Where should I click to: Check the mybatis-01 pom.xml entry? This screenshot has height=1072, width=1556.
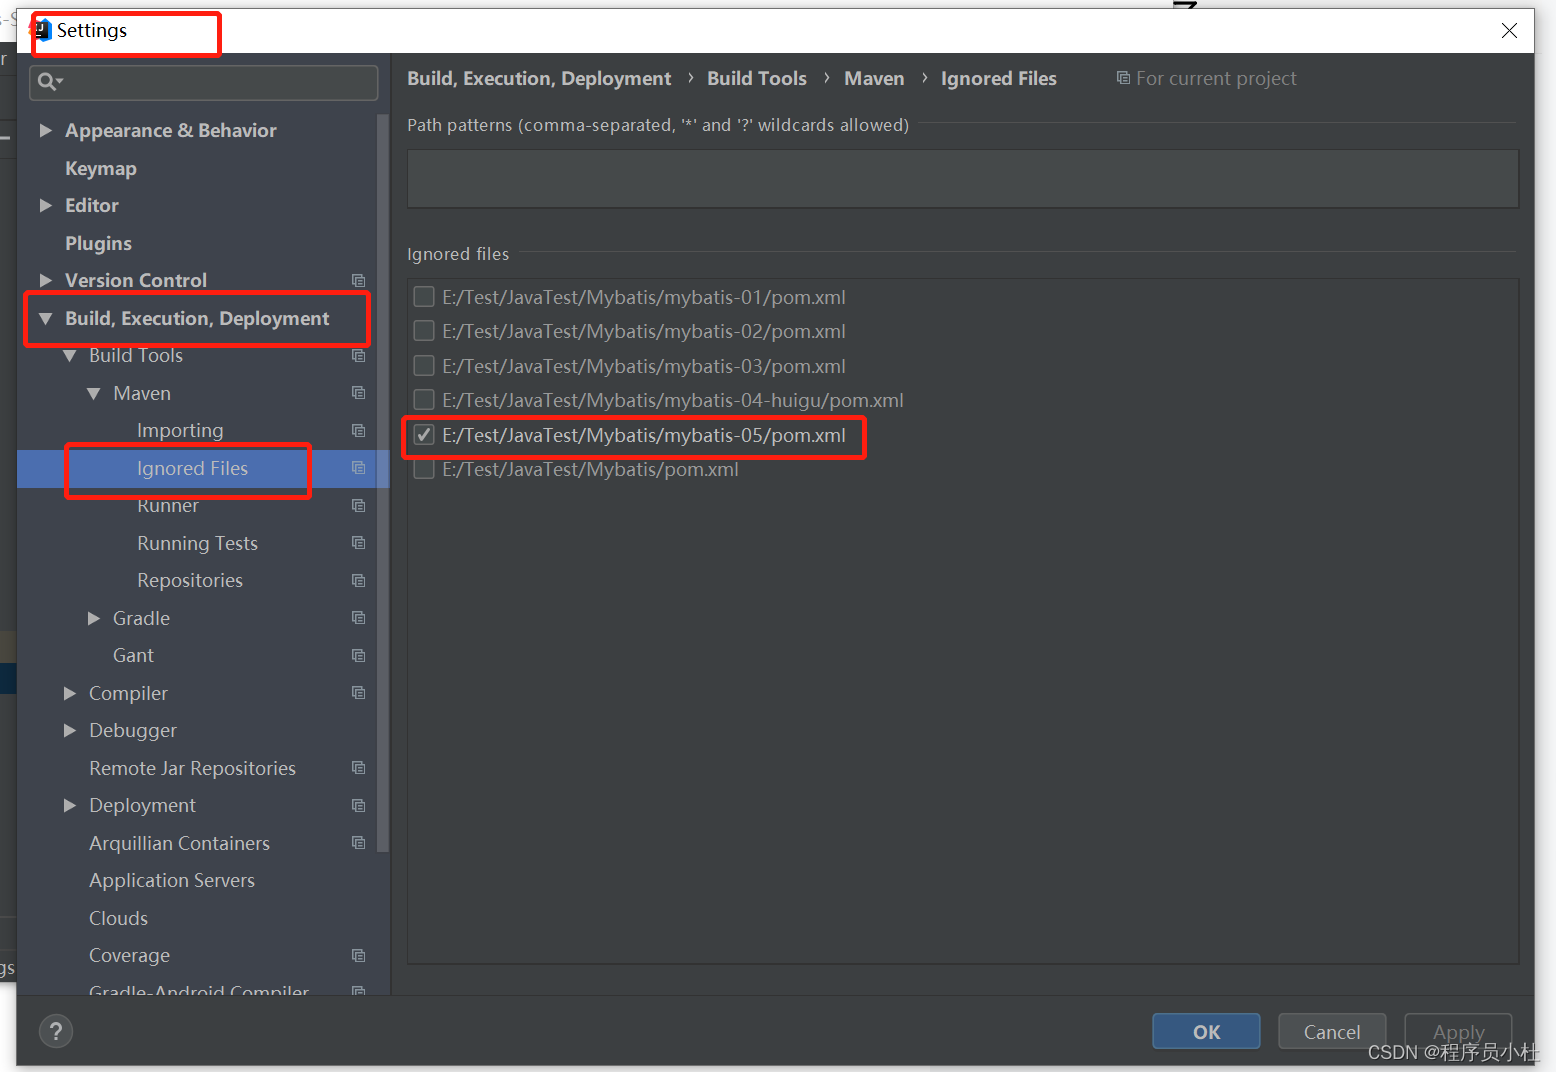(x=424, y=296)
